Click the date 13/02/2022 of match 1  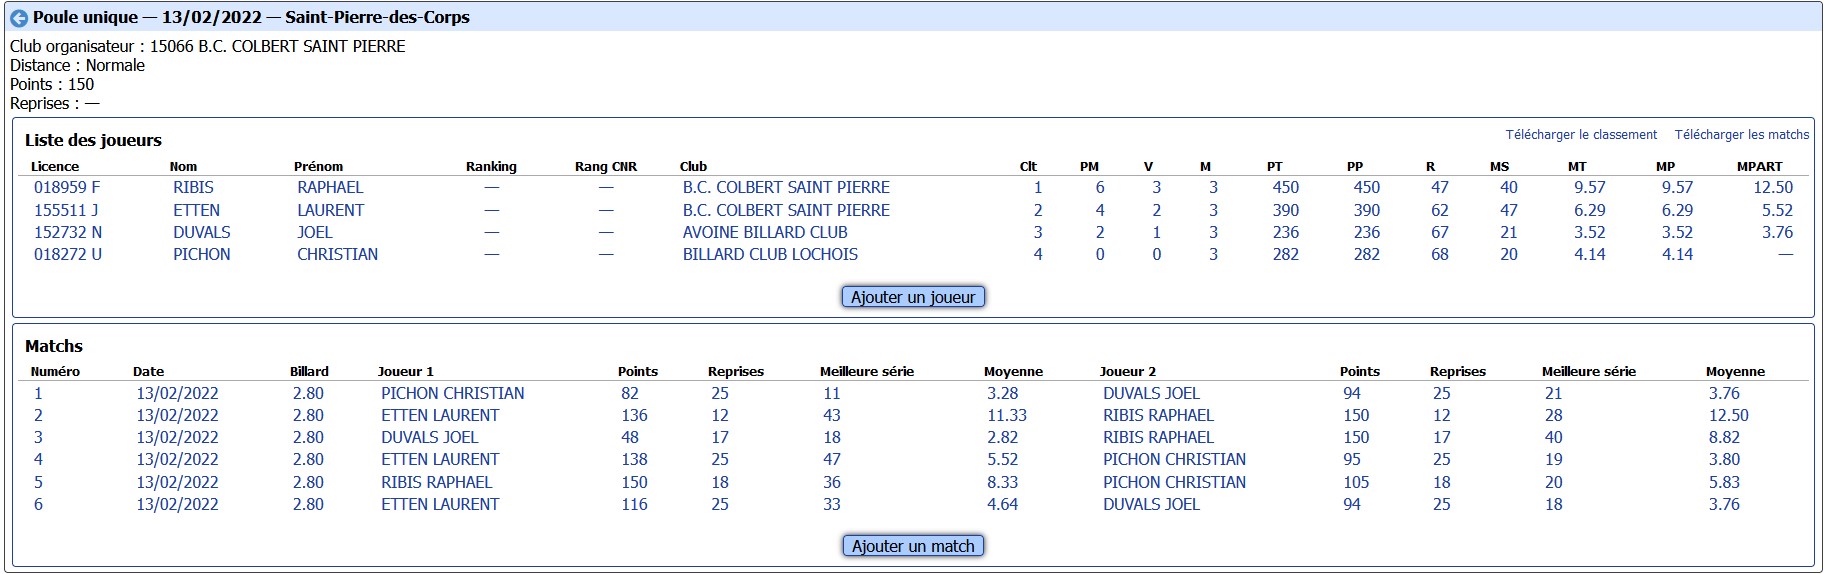click(x=177, y=393)
